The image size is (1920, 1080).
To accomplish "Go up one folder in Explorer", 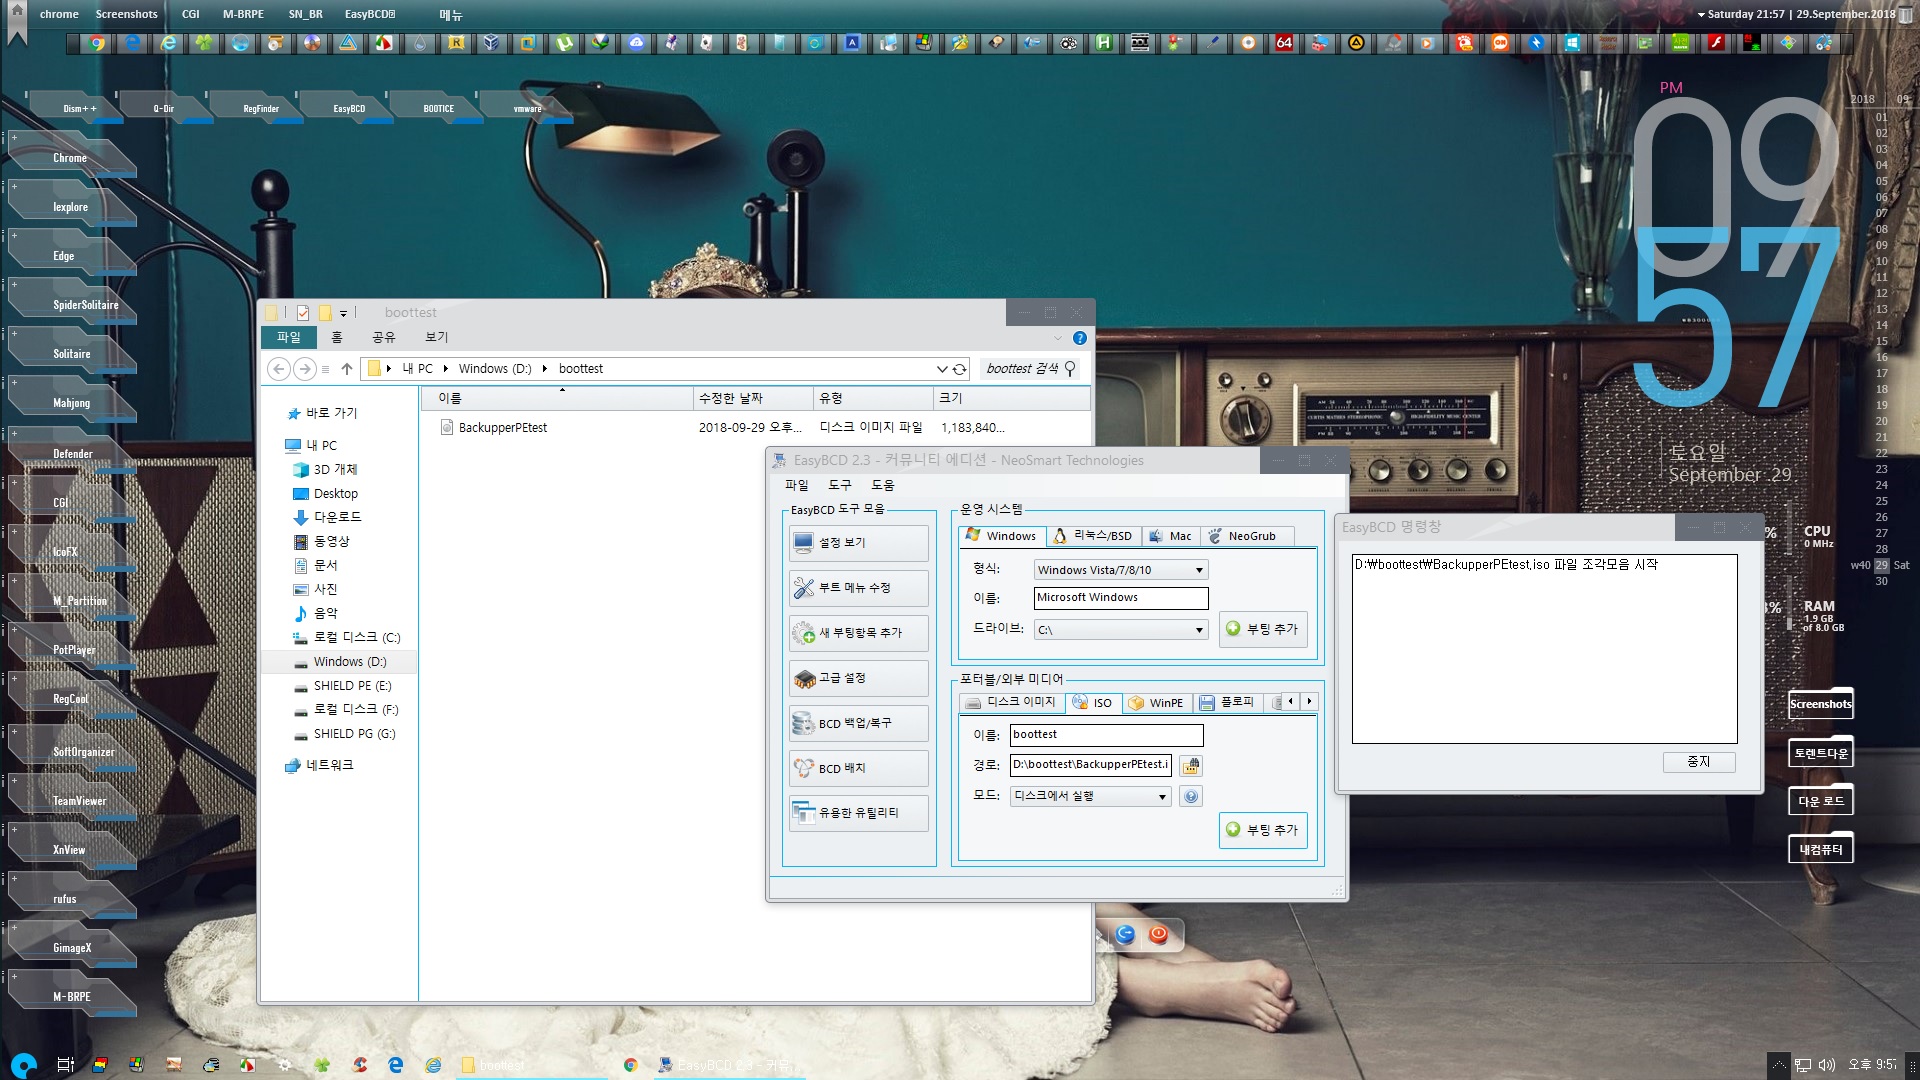I will (346, 369).
